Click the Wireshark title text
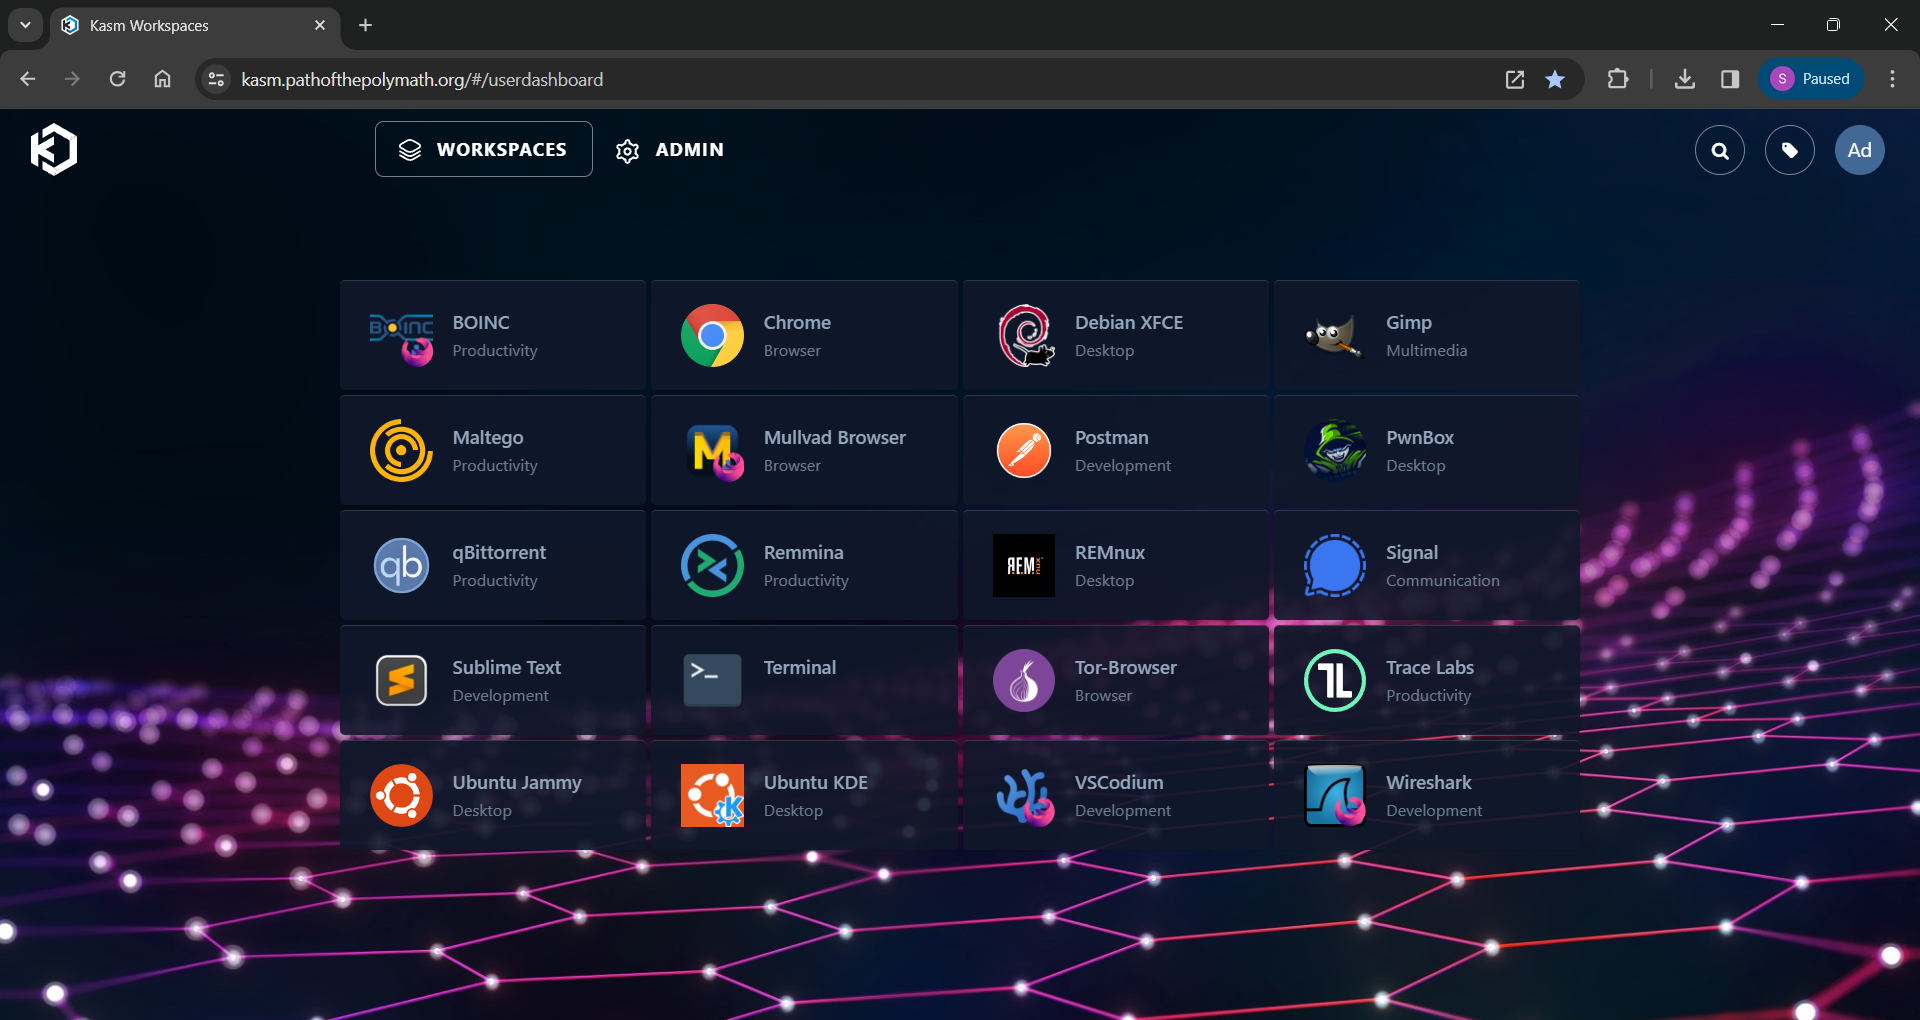The height and width of the screenshot is (1020, 1920). [x=1429, y=783]
